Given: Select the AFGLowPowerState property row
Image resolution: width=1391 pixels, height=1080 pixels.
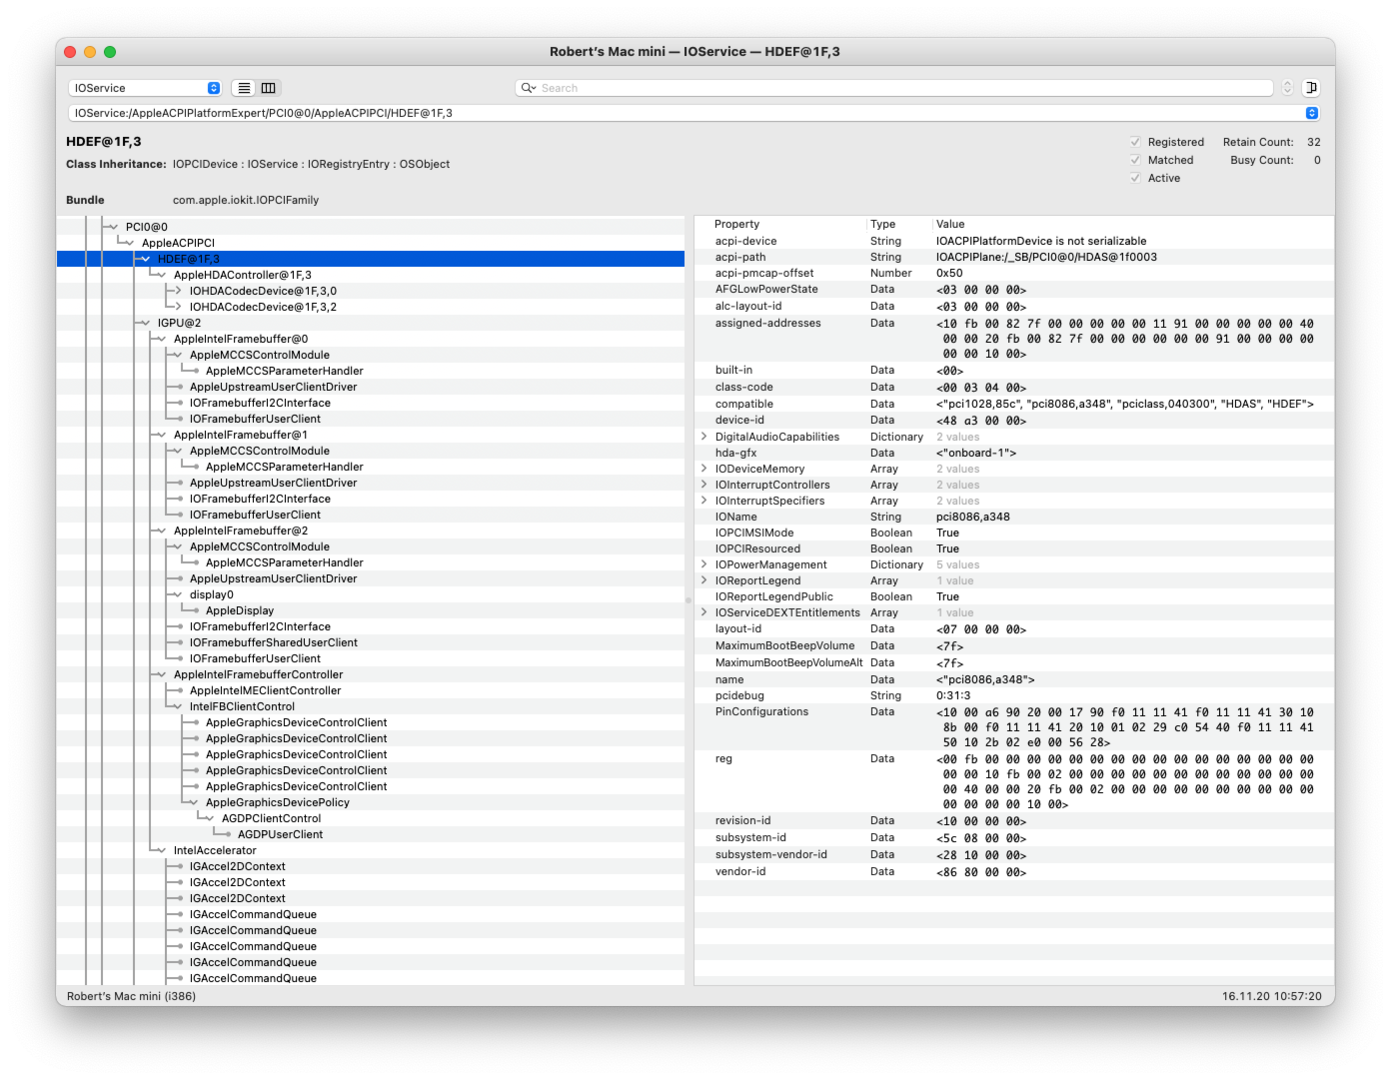Looking at the screenshot, I should point(1014,289).
